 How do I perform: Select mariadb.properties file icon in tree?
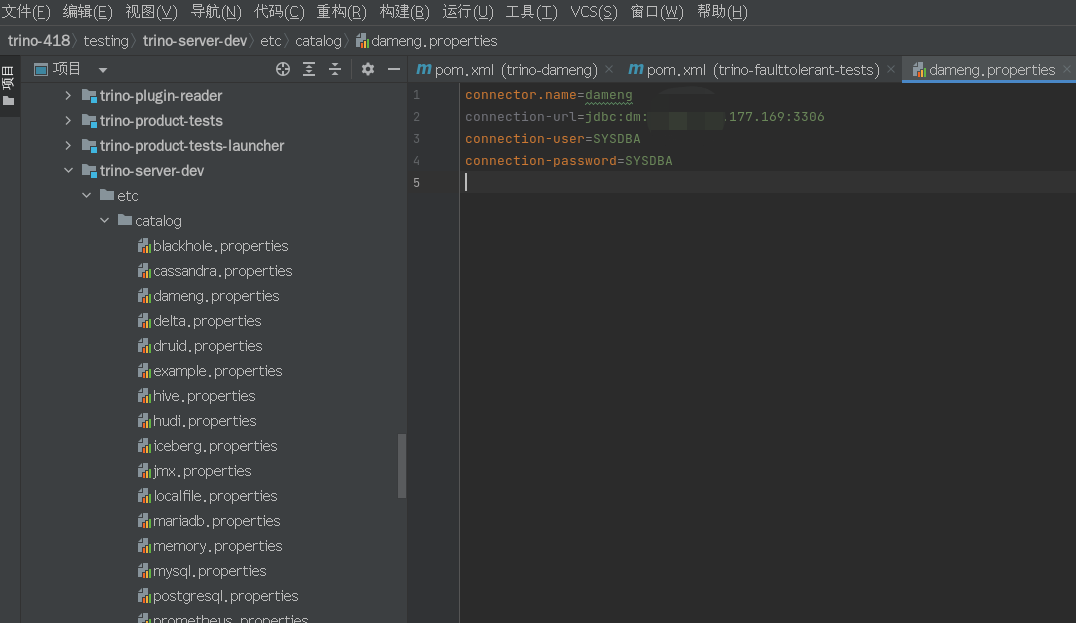point(144,521)
